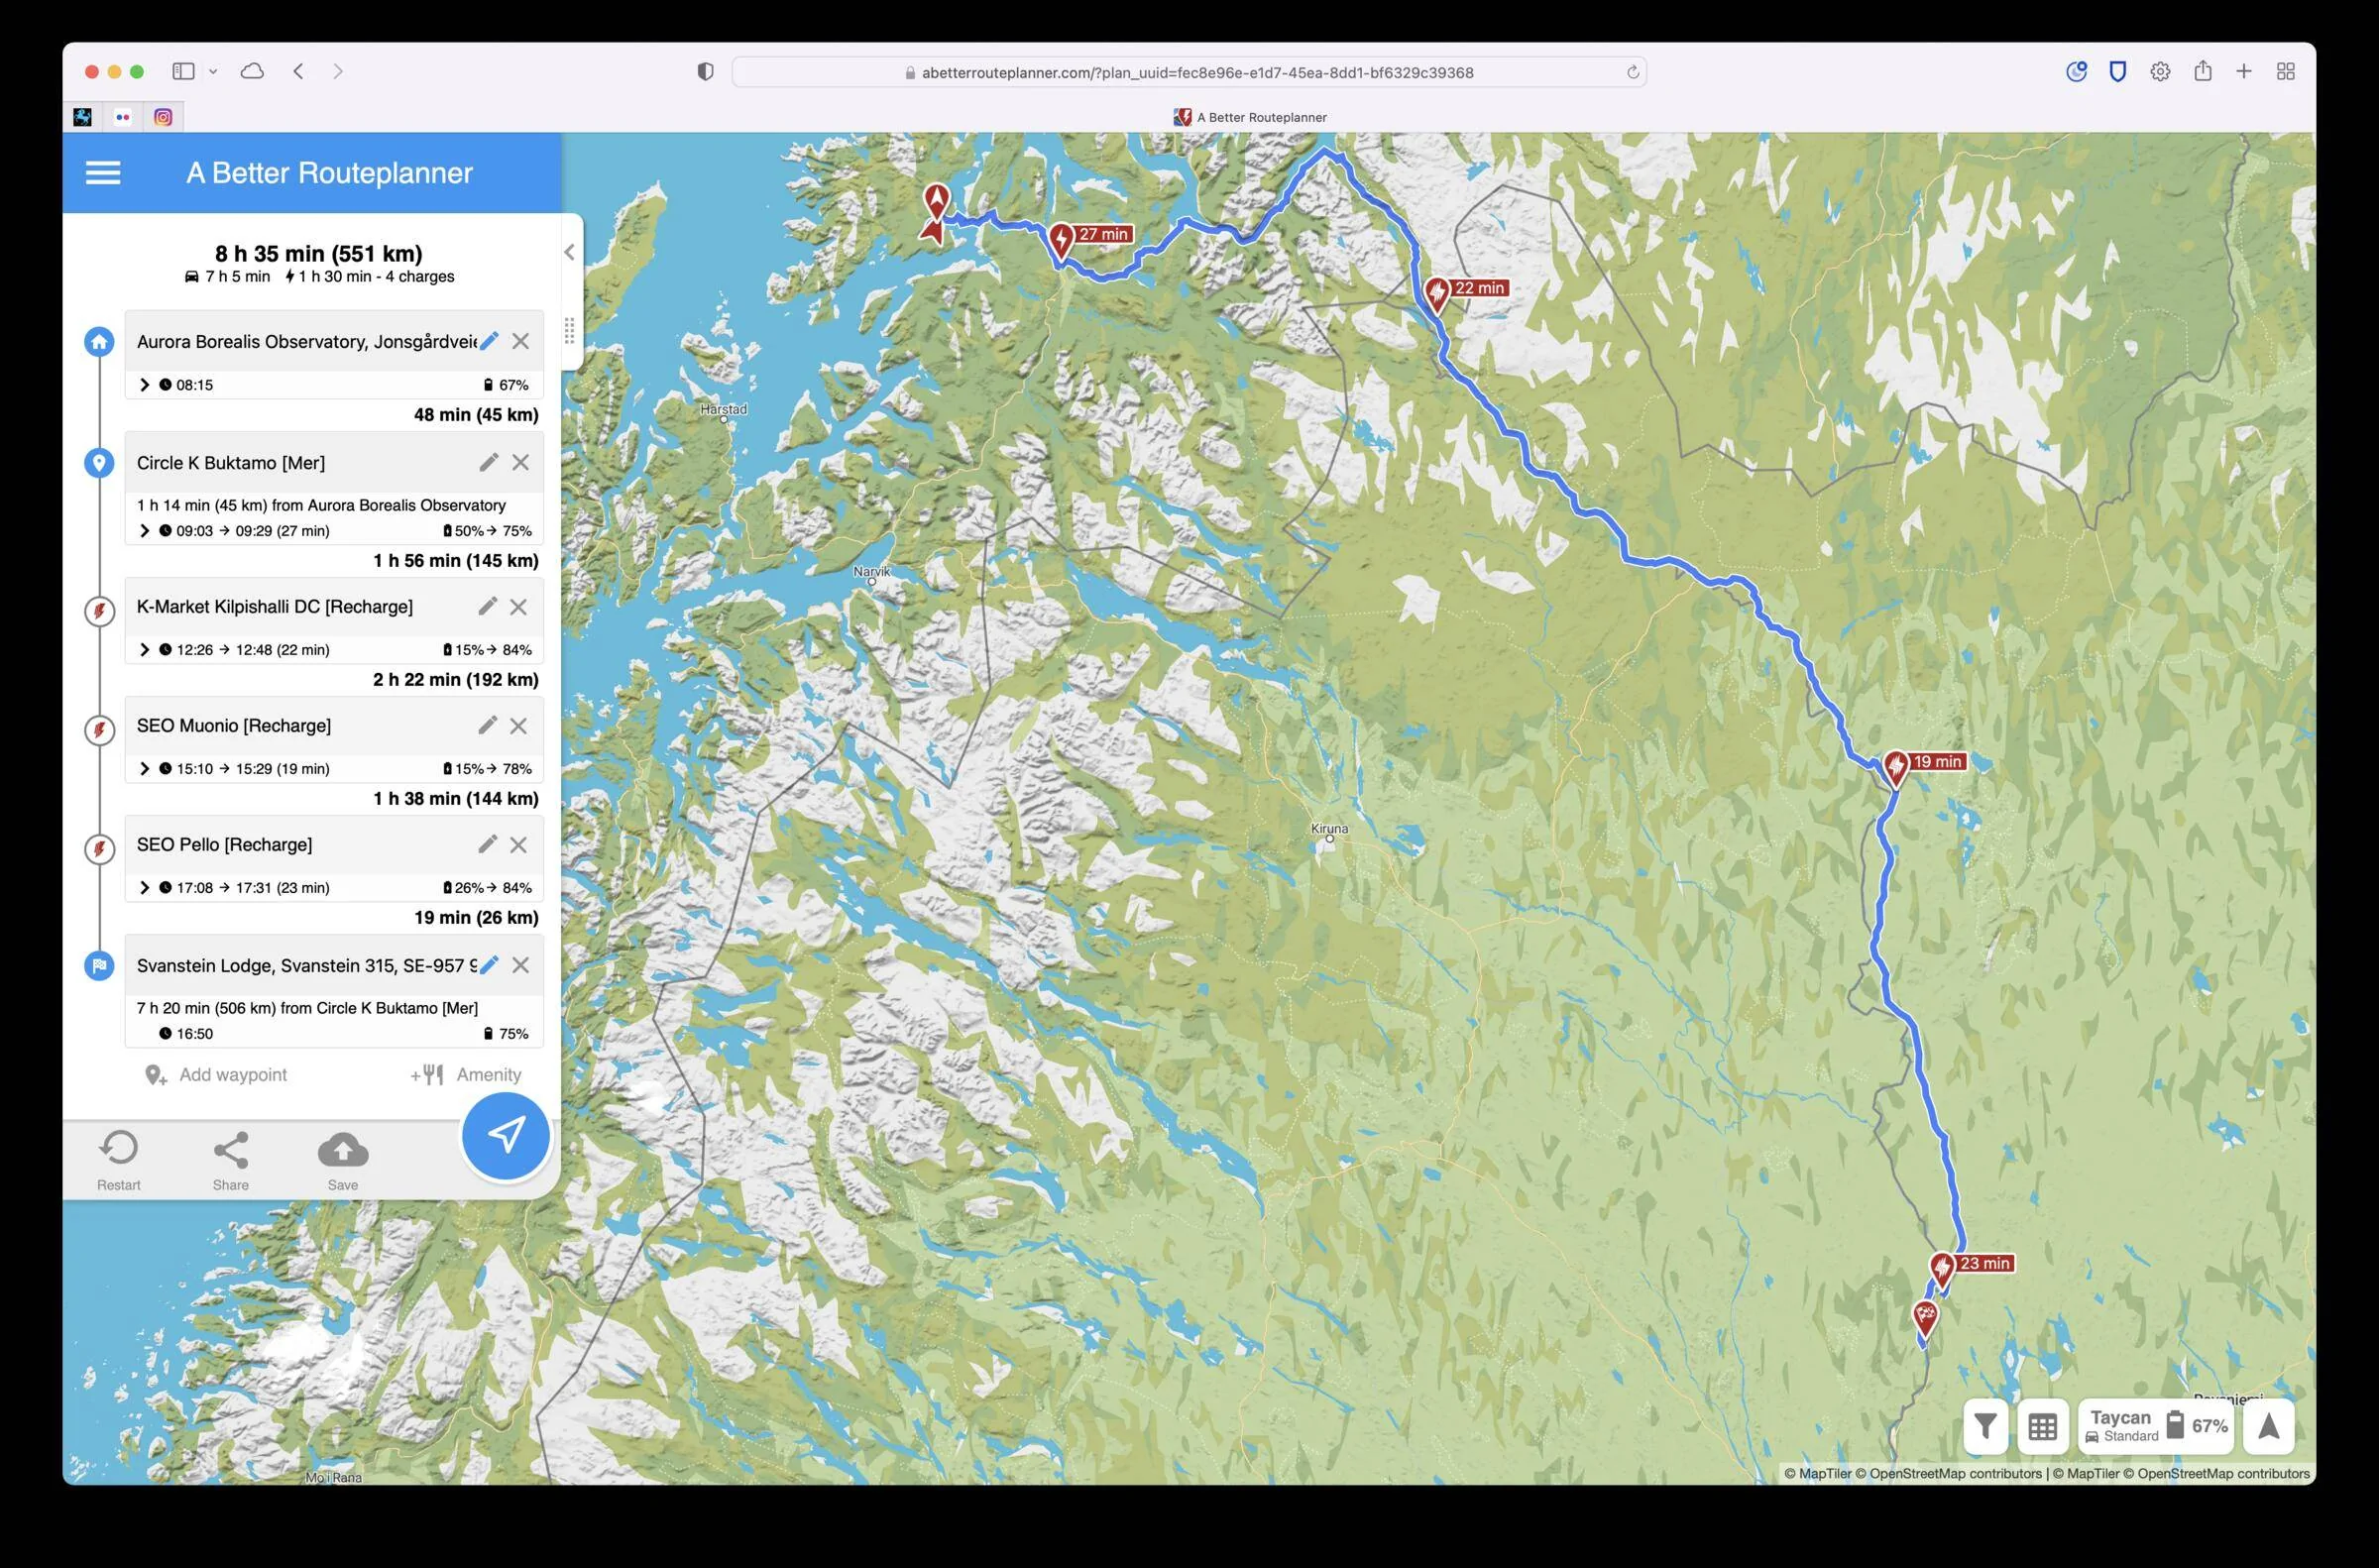Expand the Circle K Buktamo charge details
Image resolution: width=2379 pixels, height=1568 pixels.
point(145,531)
